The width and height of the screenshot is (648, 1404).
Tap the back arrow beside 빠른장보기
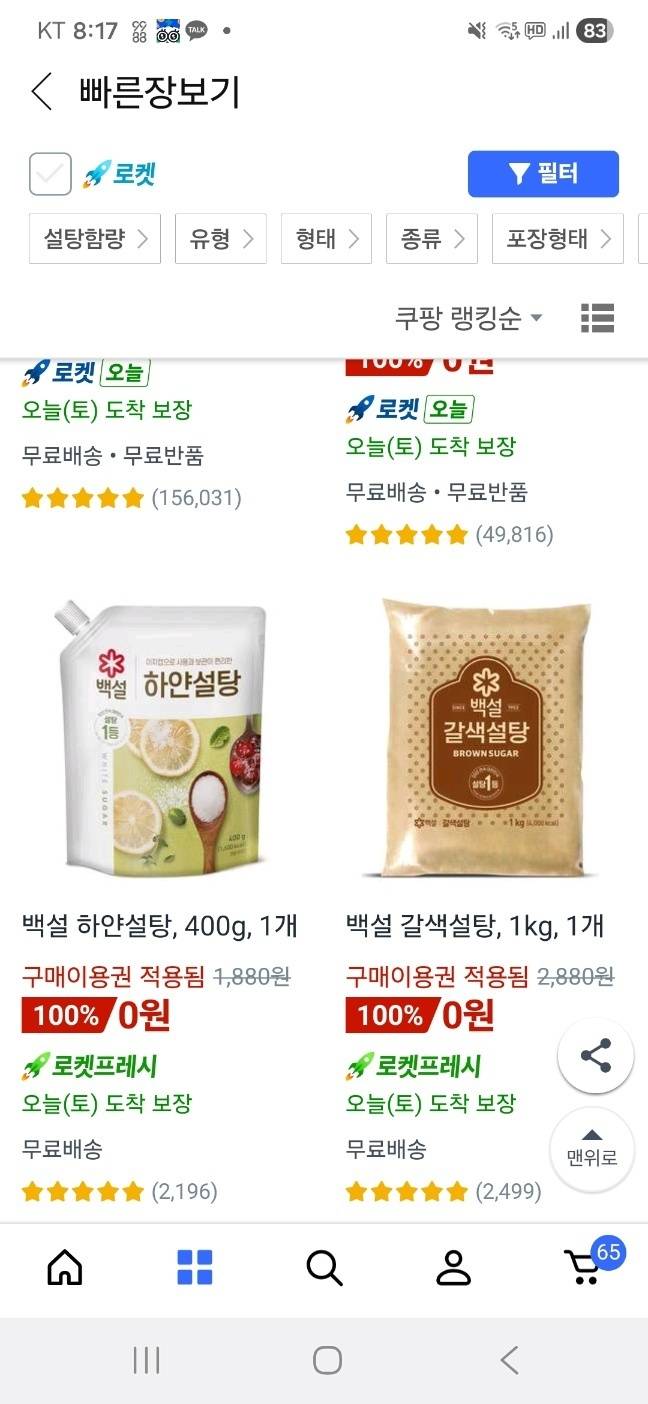41,92
